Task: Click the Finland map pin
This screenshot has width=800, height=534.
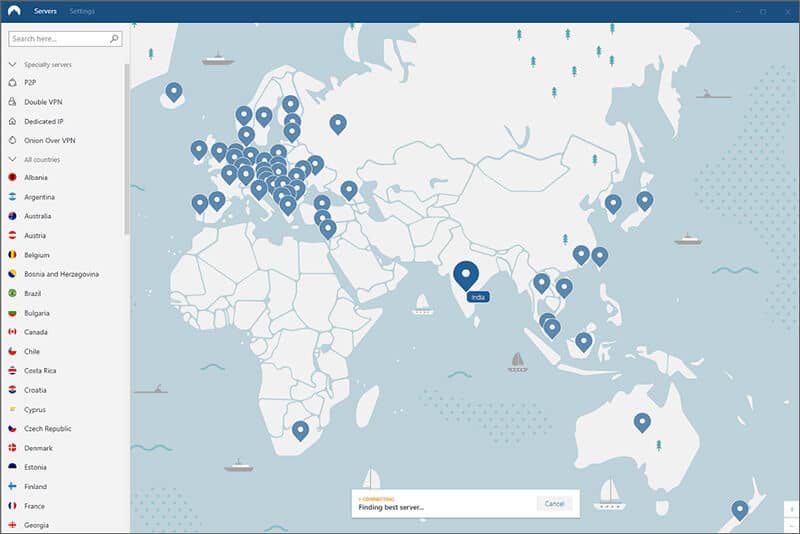Action: pyautogui.click(x=290, y=105)
